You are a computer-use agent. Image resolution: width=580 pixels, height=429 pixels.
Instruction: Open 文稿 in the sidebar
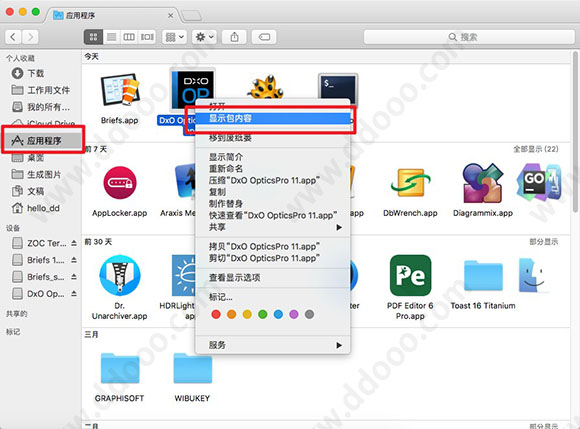(x=41, y=191)
